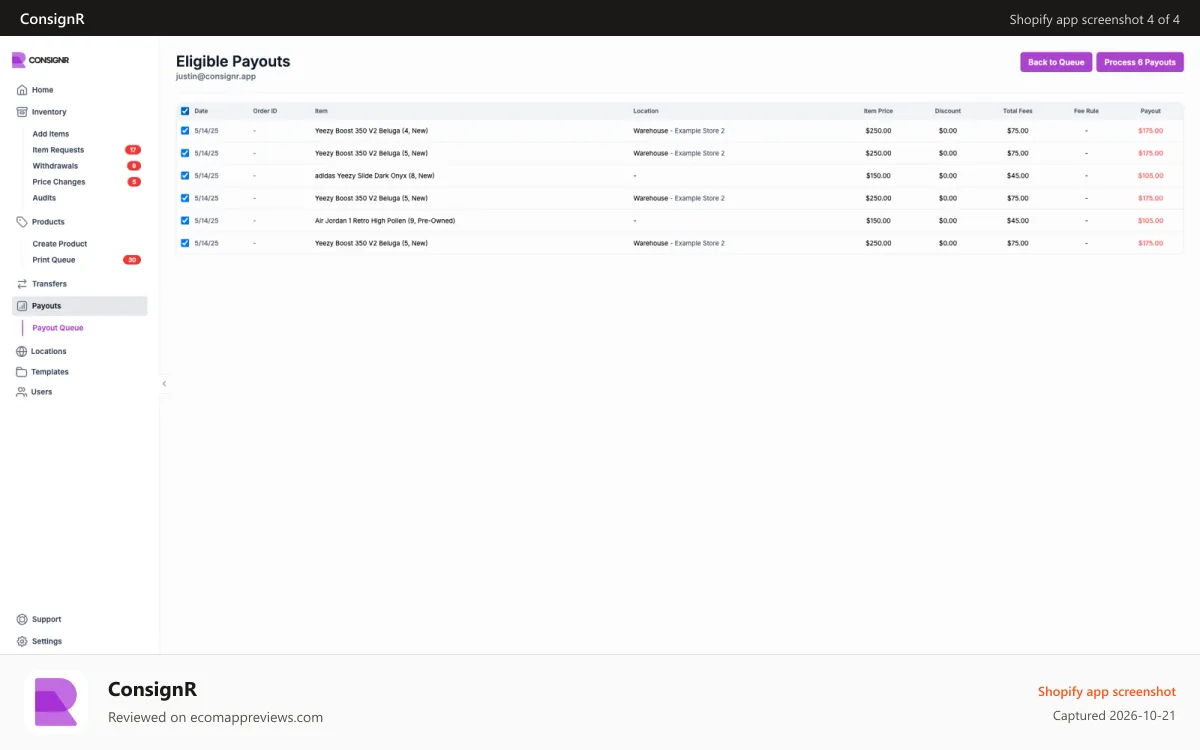The height and width of the screenshot is (750, 1200).
Task: Go to Item Requests
Action: (x=58, y=150)
